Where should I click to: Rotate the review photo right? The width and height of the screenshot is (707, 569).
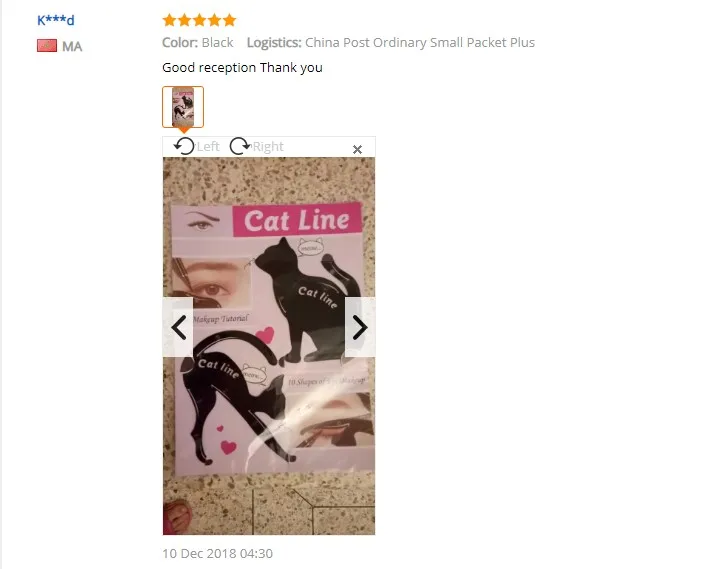click(239, 146)
